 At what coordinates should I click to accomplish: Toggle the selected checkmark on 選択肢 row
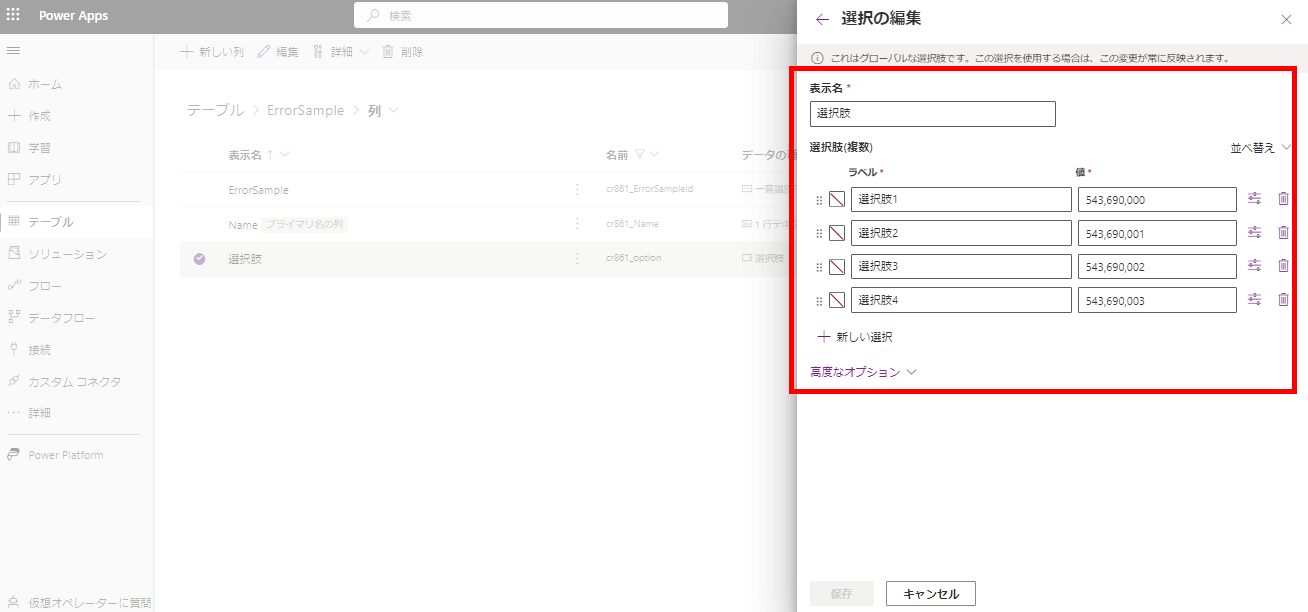(x=199, y=258)
